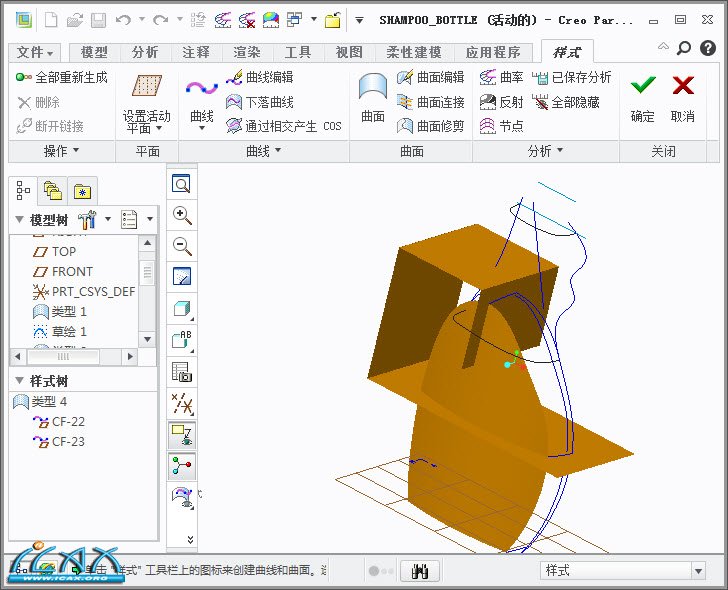Click the 曲面 surface tool icon
728x590 pixels.
(x=373, y=86)
